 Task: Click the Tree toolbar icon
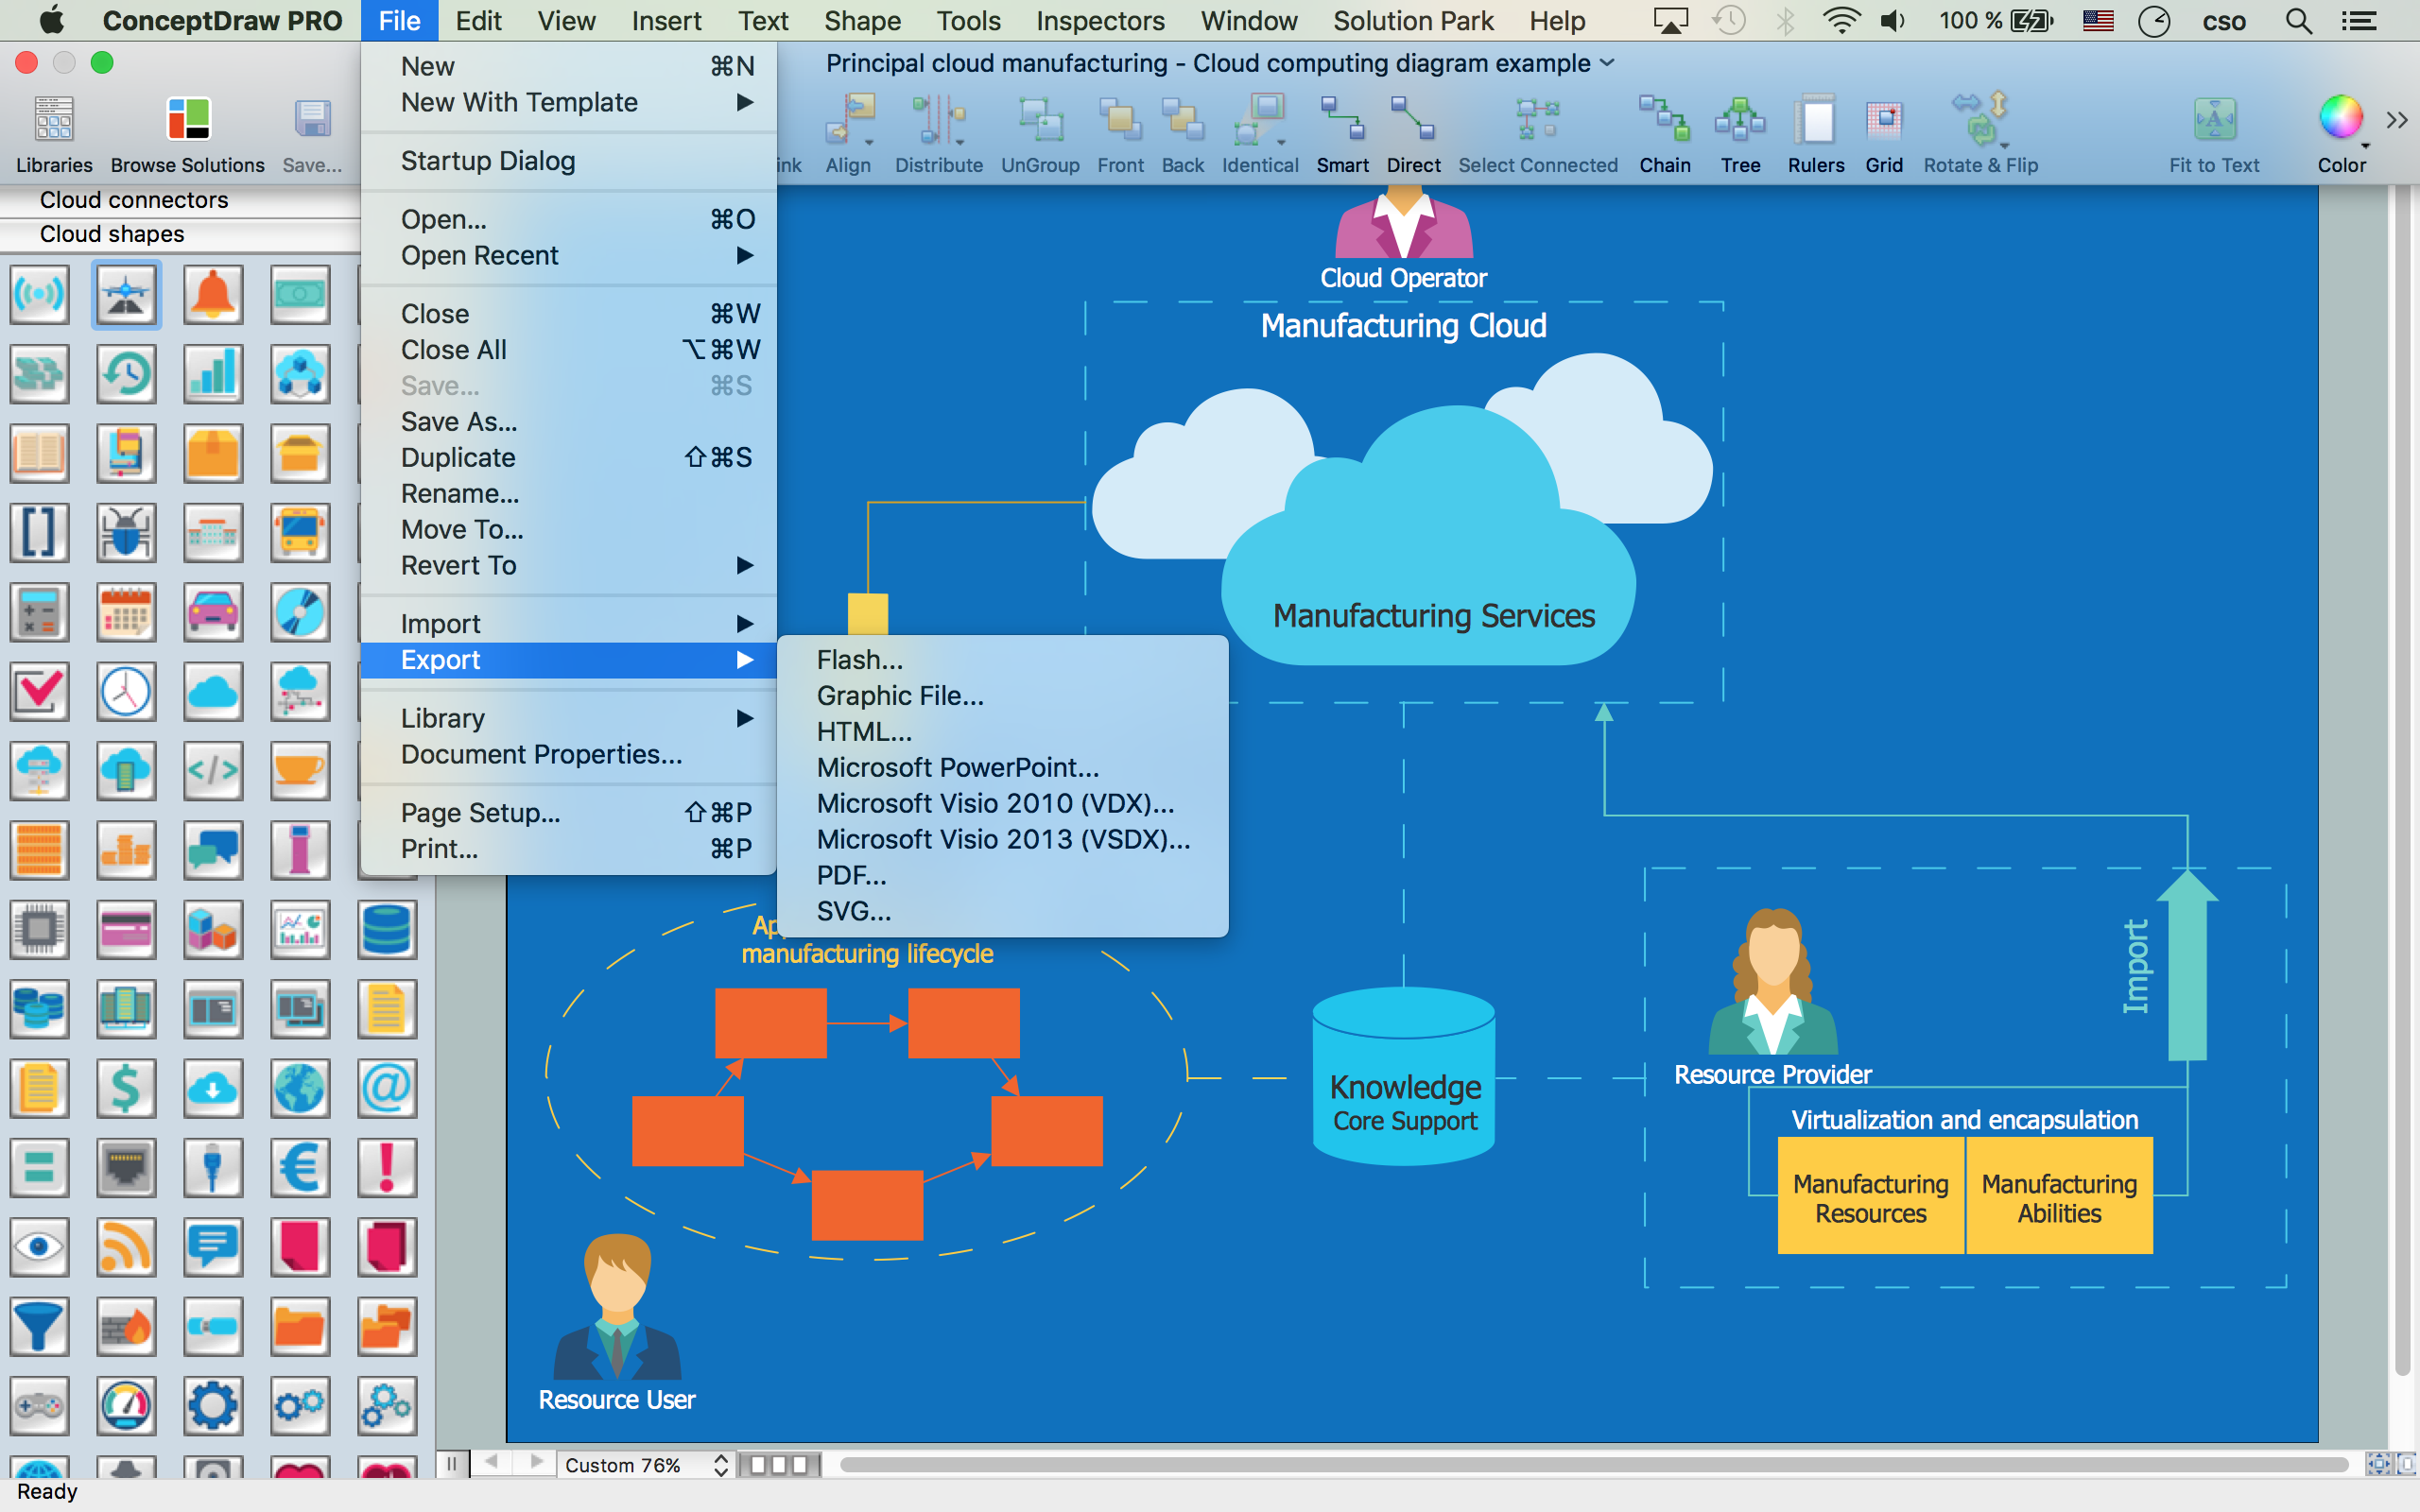pyautogui.click(x=1740, y=120)
